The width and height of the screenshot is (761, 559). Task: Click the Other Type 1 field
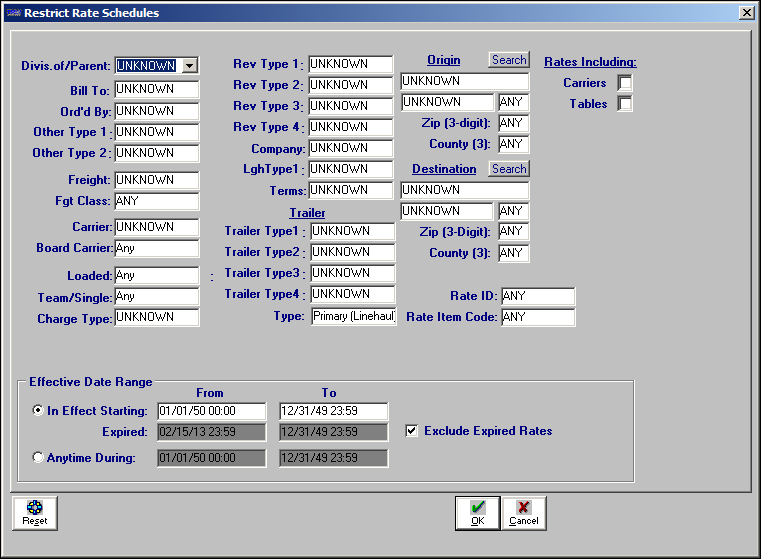click(x=157, y=132)
